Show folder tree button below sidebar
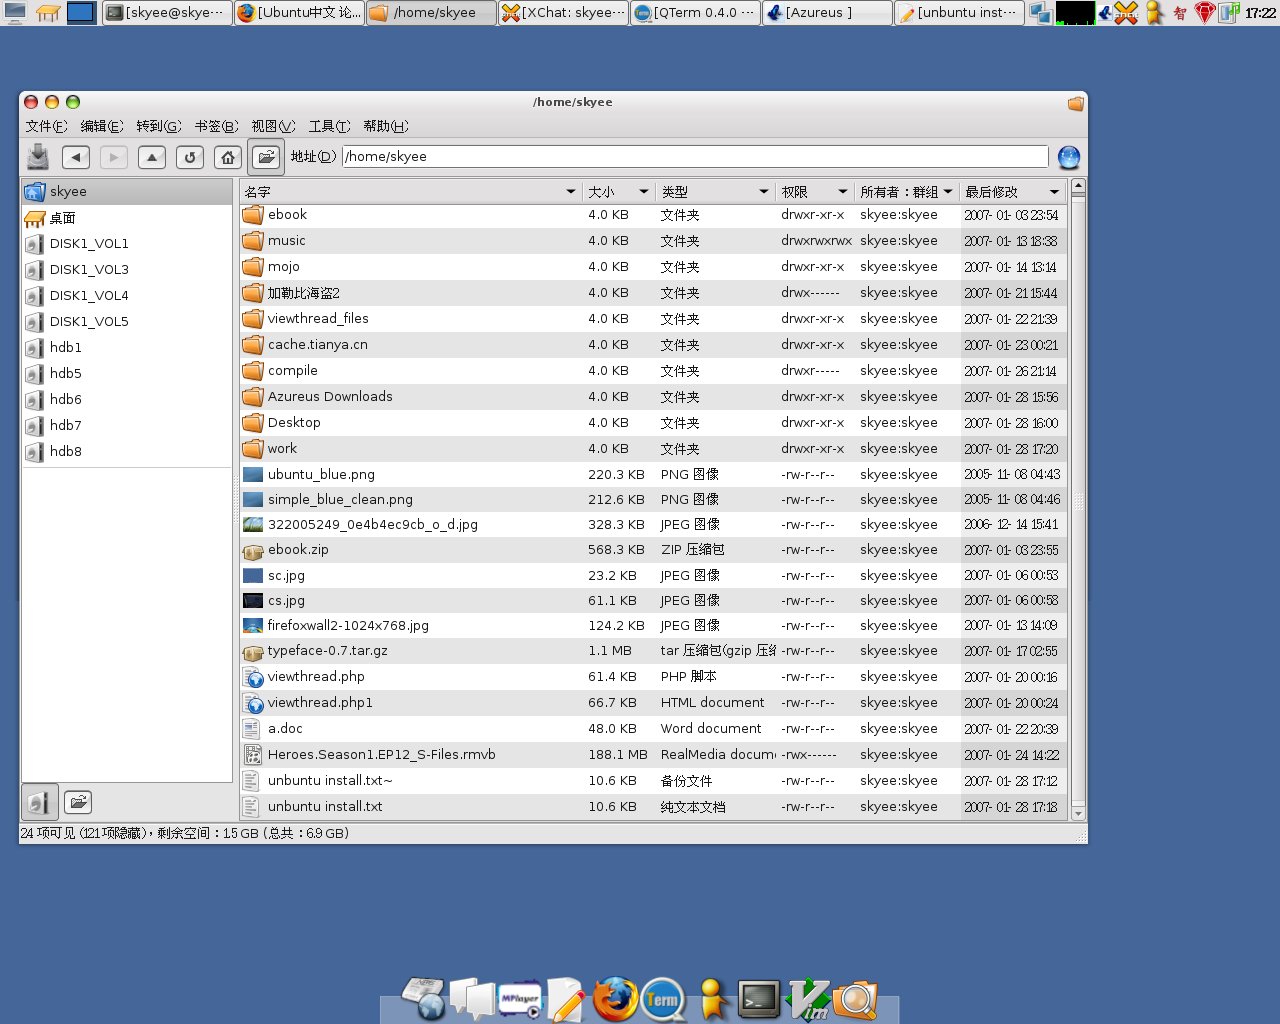1280x1024 pixels. pyautogui.click(x=78, y=802)
